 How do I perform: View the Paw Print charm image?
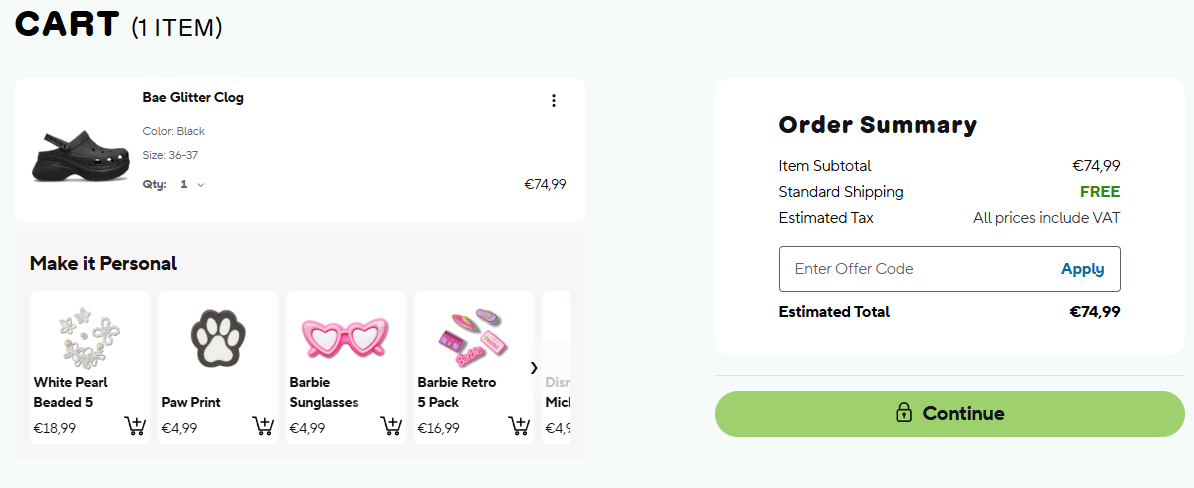click(218, 335)
